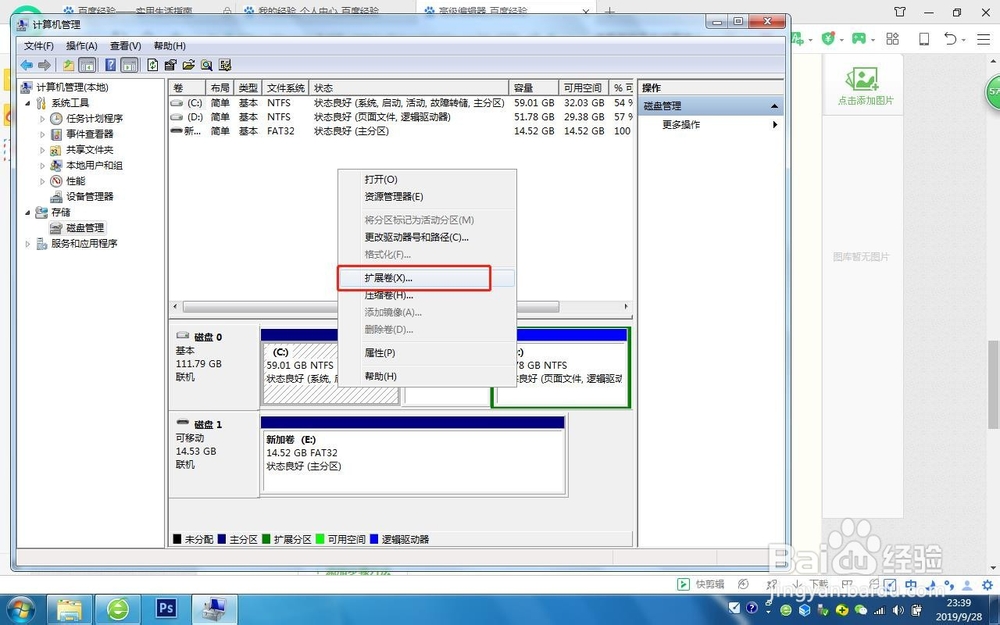Screen dimensions: 1000x625
Task: Click the volume speaker tray icon
Action: pos(899,610)
